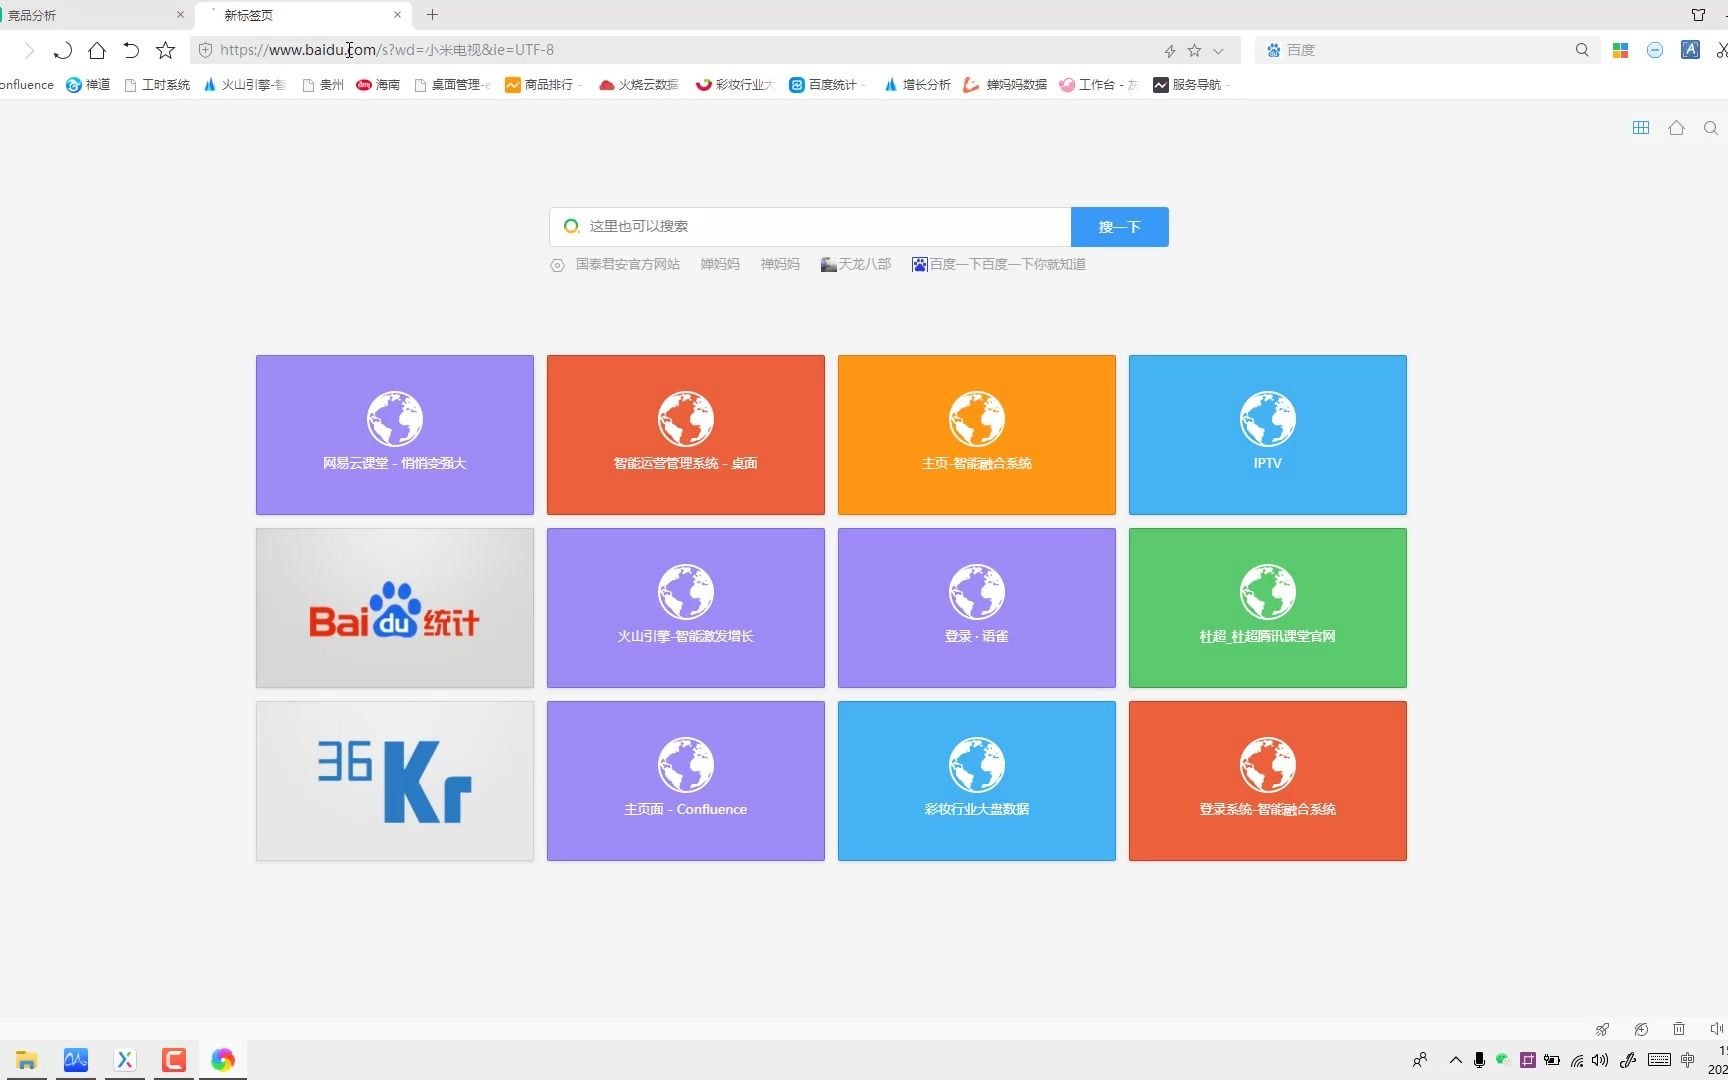Reload the page with the refresh icon
The image size is (1728, 1080).
(x=62, y=50)
